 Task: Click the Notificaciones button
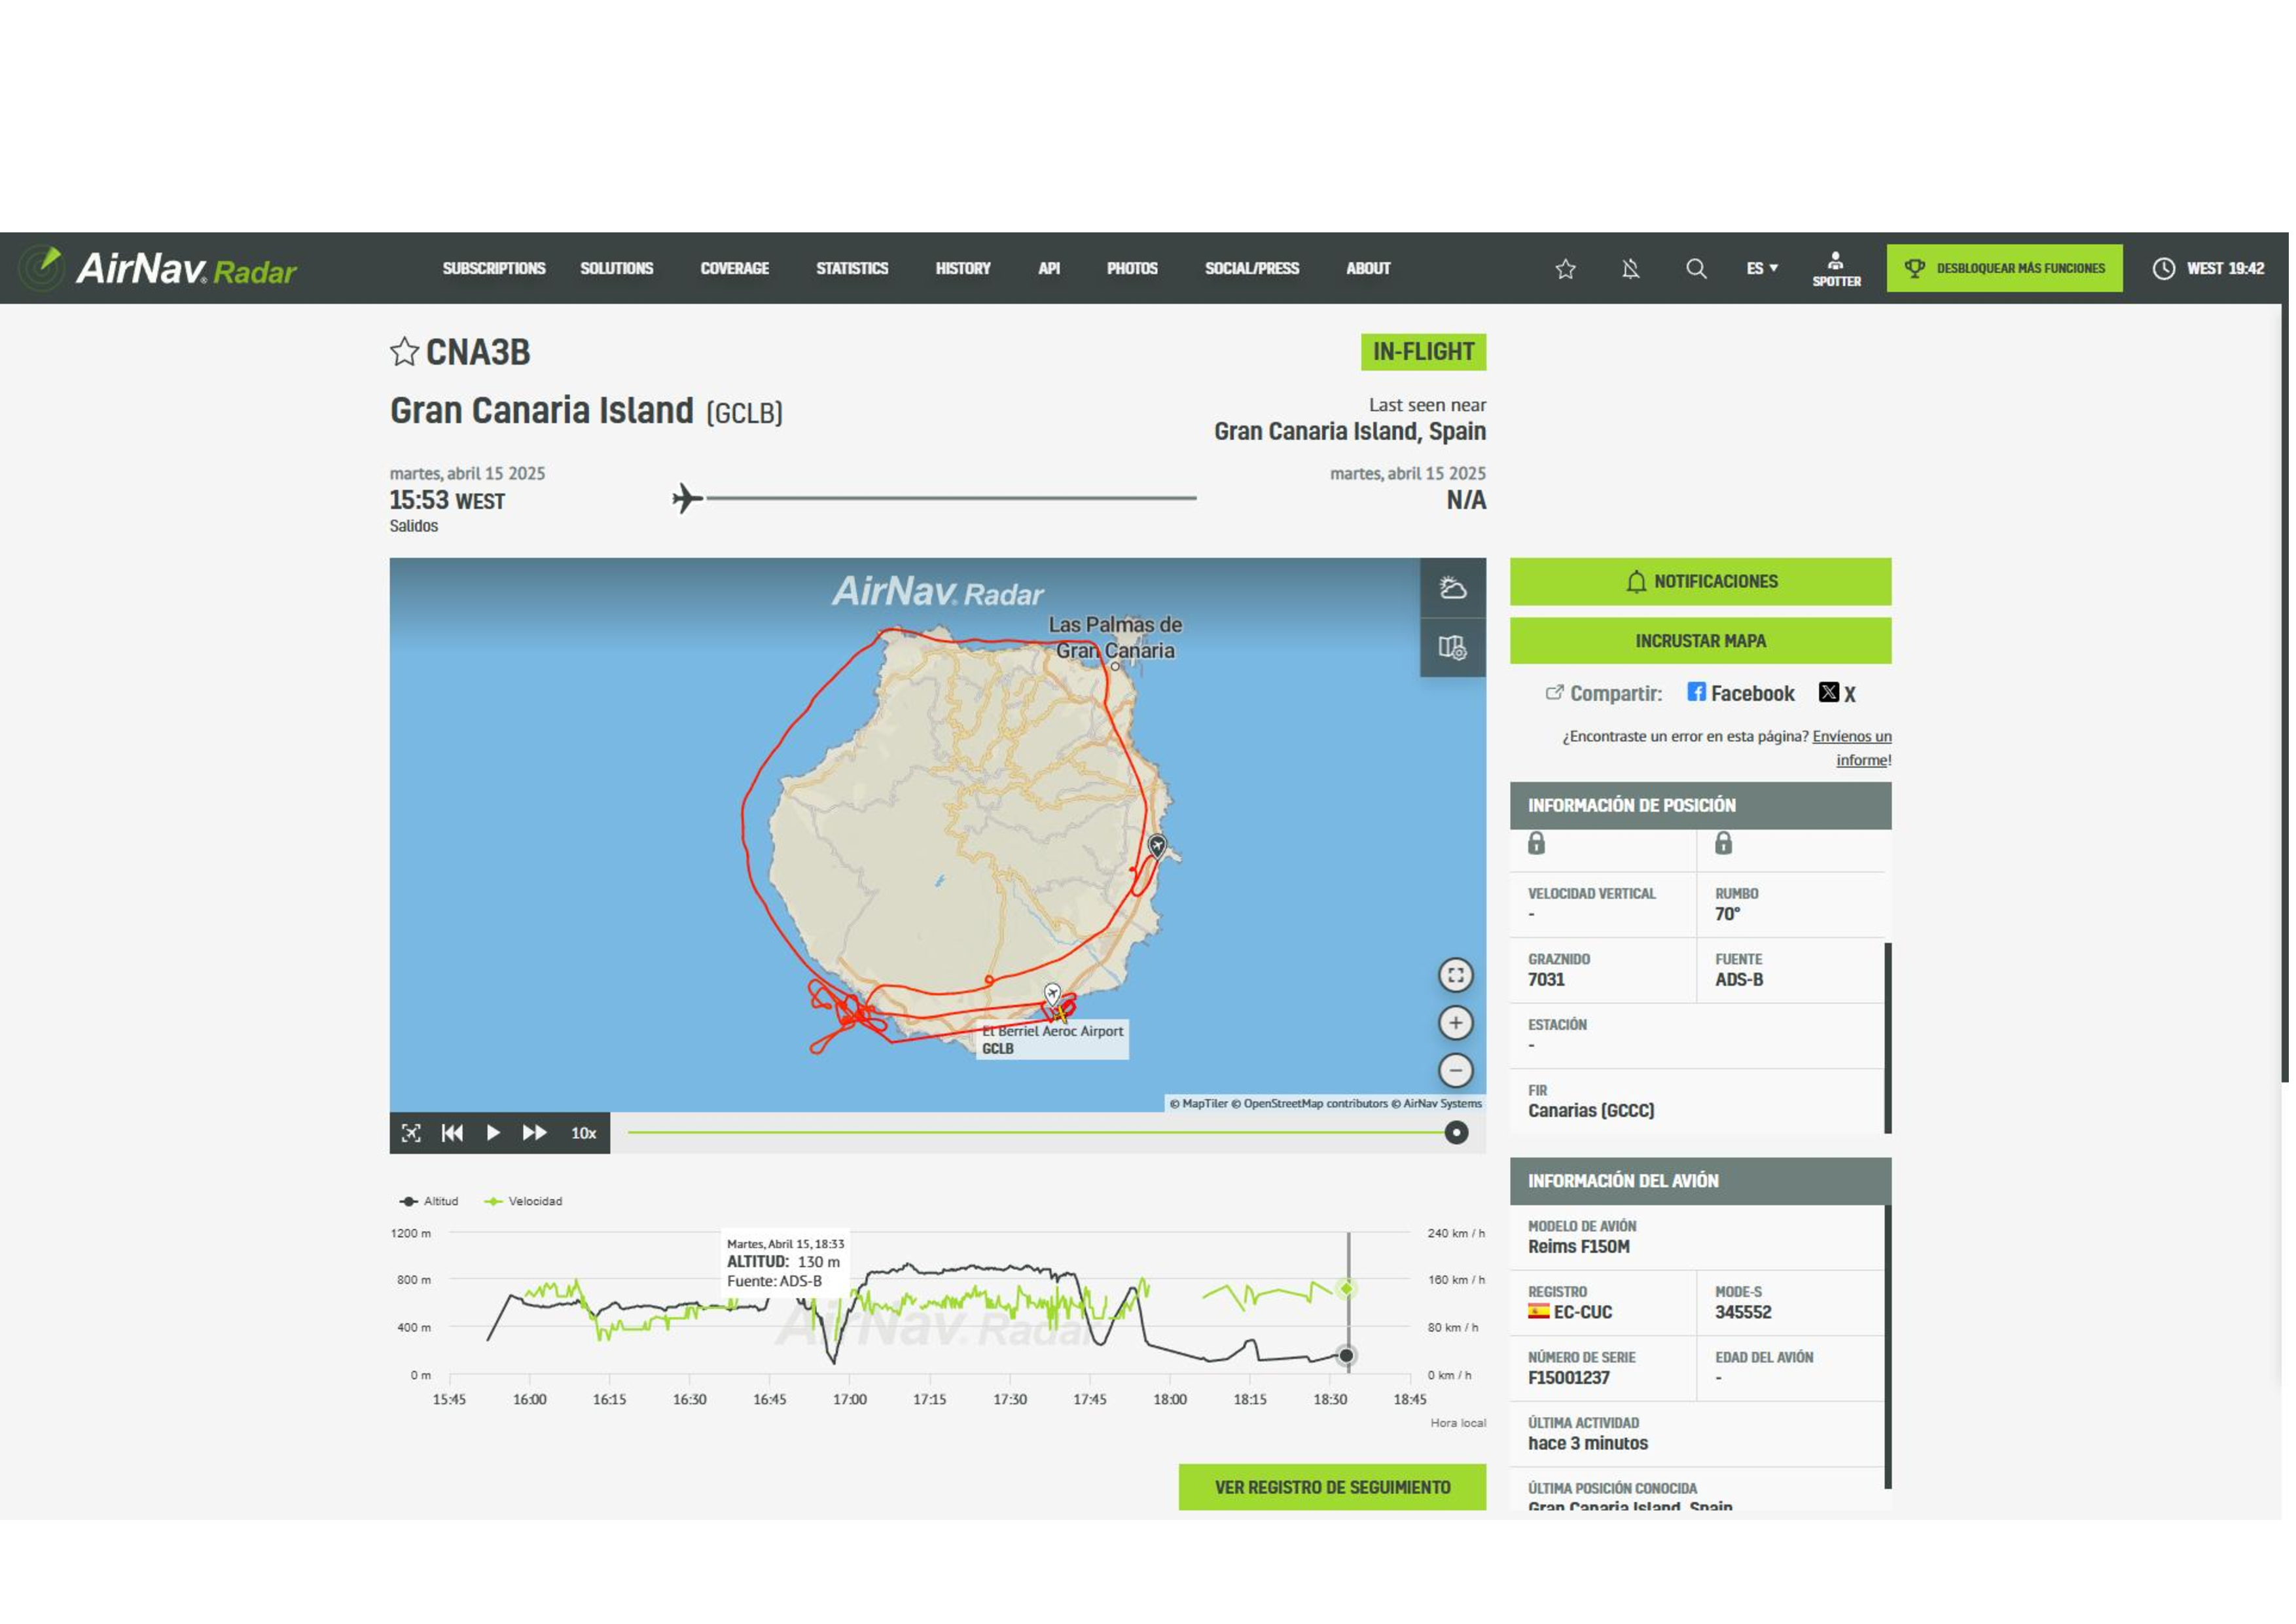click(1701, 582)
